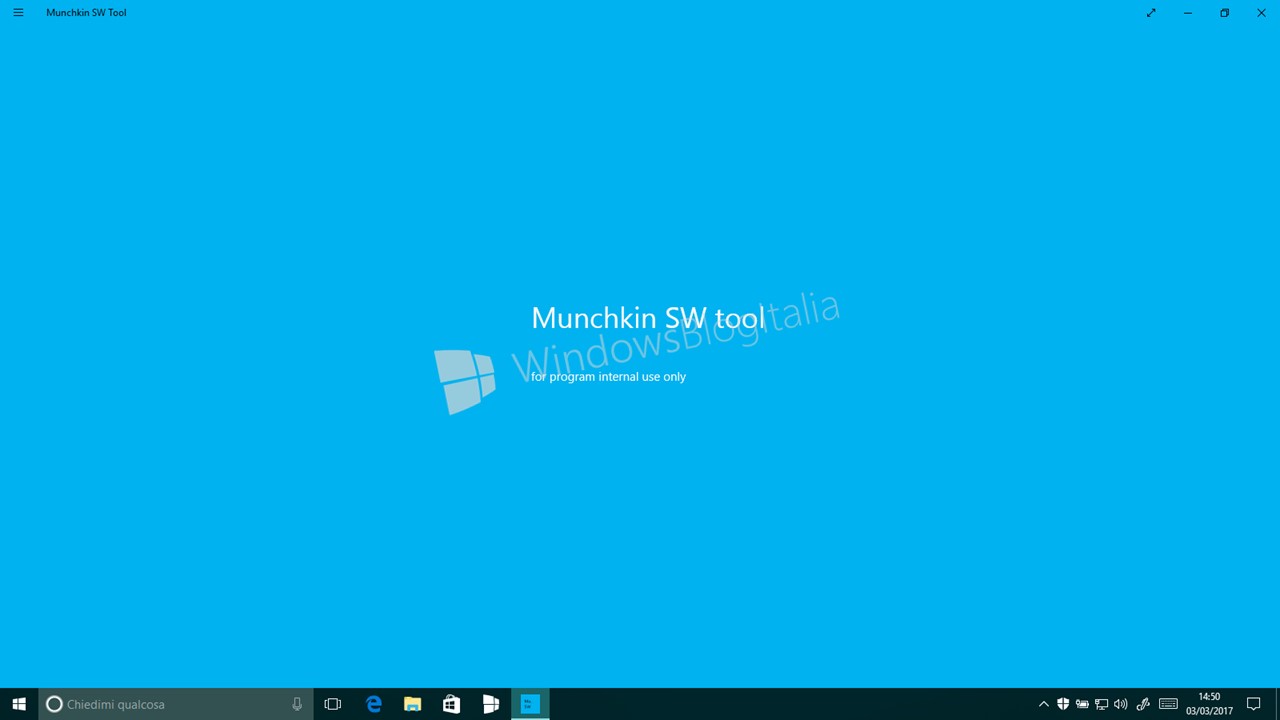1280x720 pixels.
Task: Click the 'for program internal use only' text
Action: point(608,377)
